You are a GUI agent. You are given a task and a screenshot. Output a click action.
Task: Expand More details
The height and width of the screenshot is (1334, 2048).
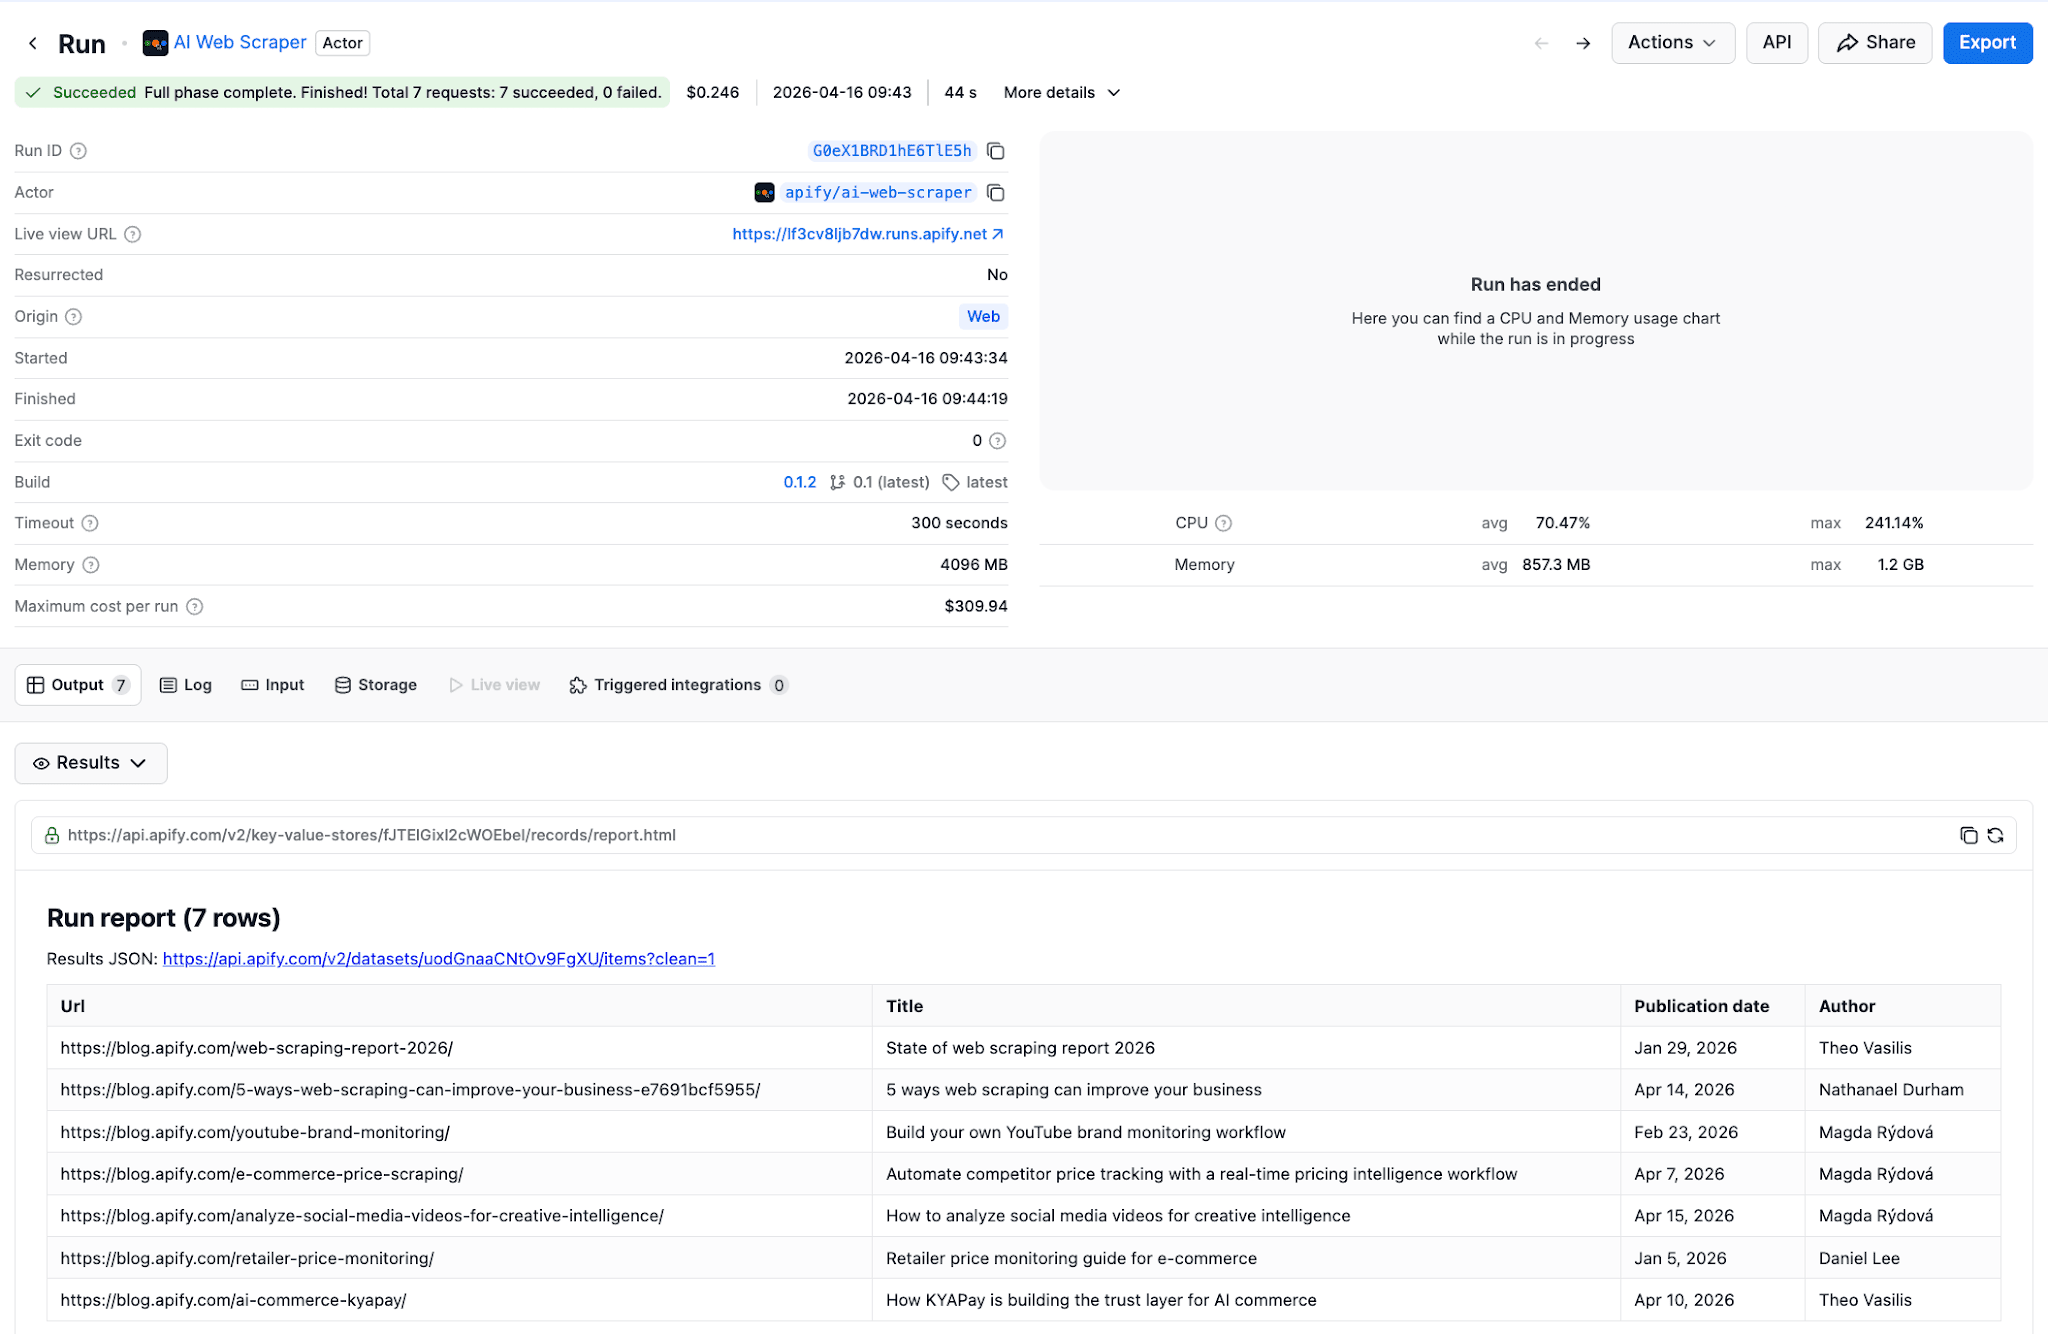pos(1061,93)
